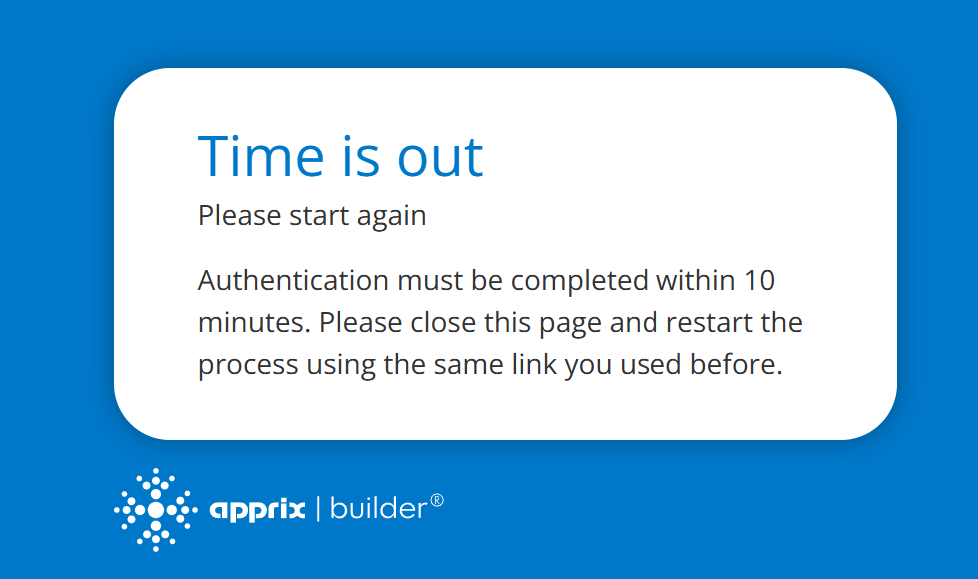Click the Time is out heading

340,156
